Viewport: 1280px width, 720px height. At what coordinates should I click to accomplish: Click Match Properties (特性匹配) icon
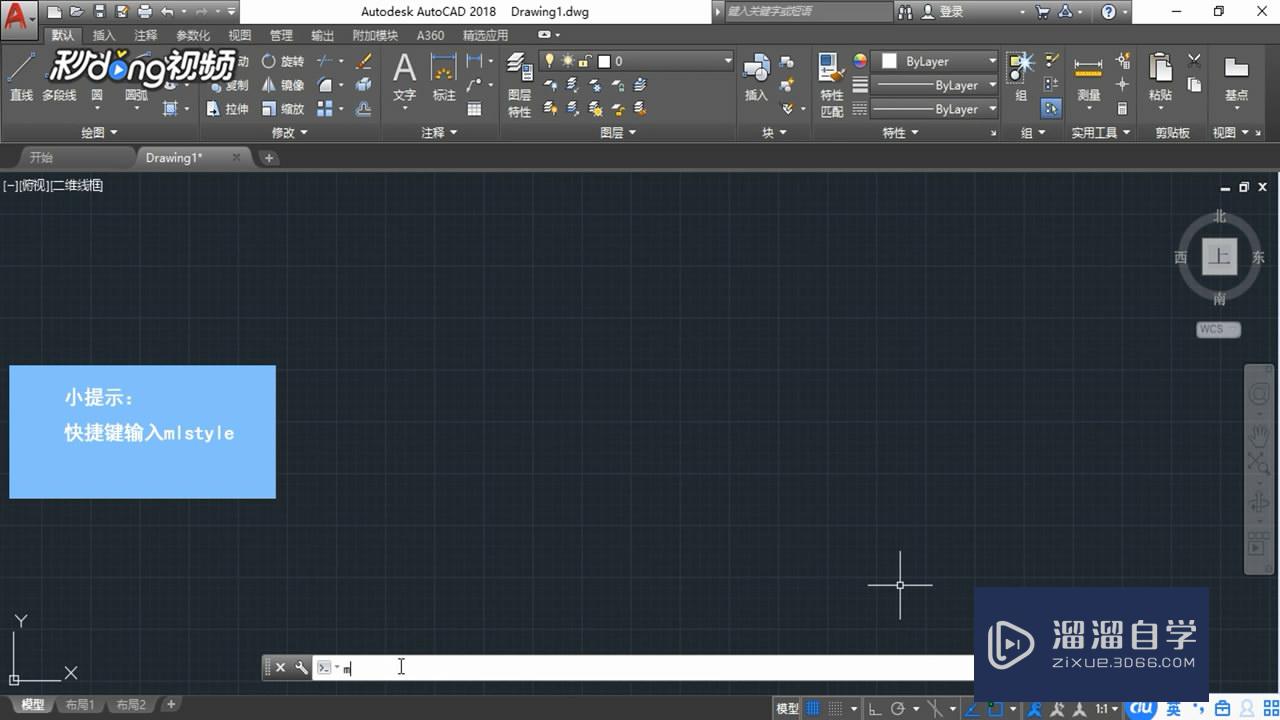(832, 85)
